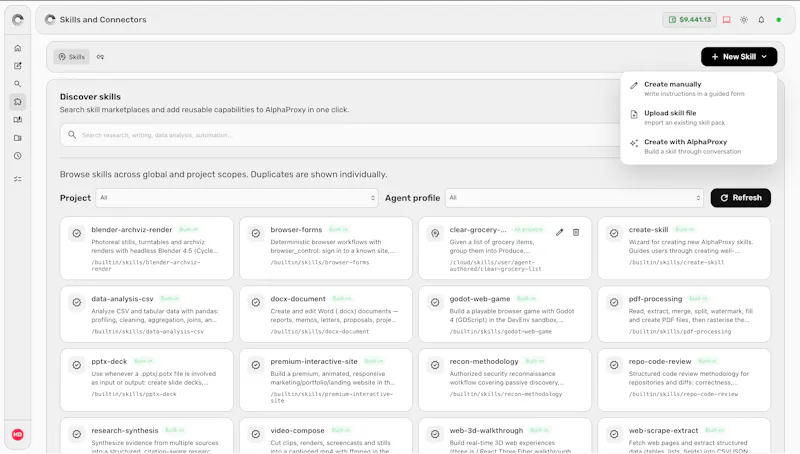Screen dimensions: 800x454
Task: Open the Agent profile filter dropdown
Action: pos(574,198)
